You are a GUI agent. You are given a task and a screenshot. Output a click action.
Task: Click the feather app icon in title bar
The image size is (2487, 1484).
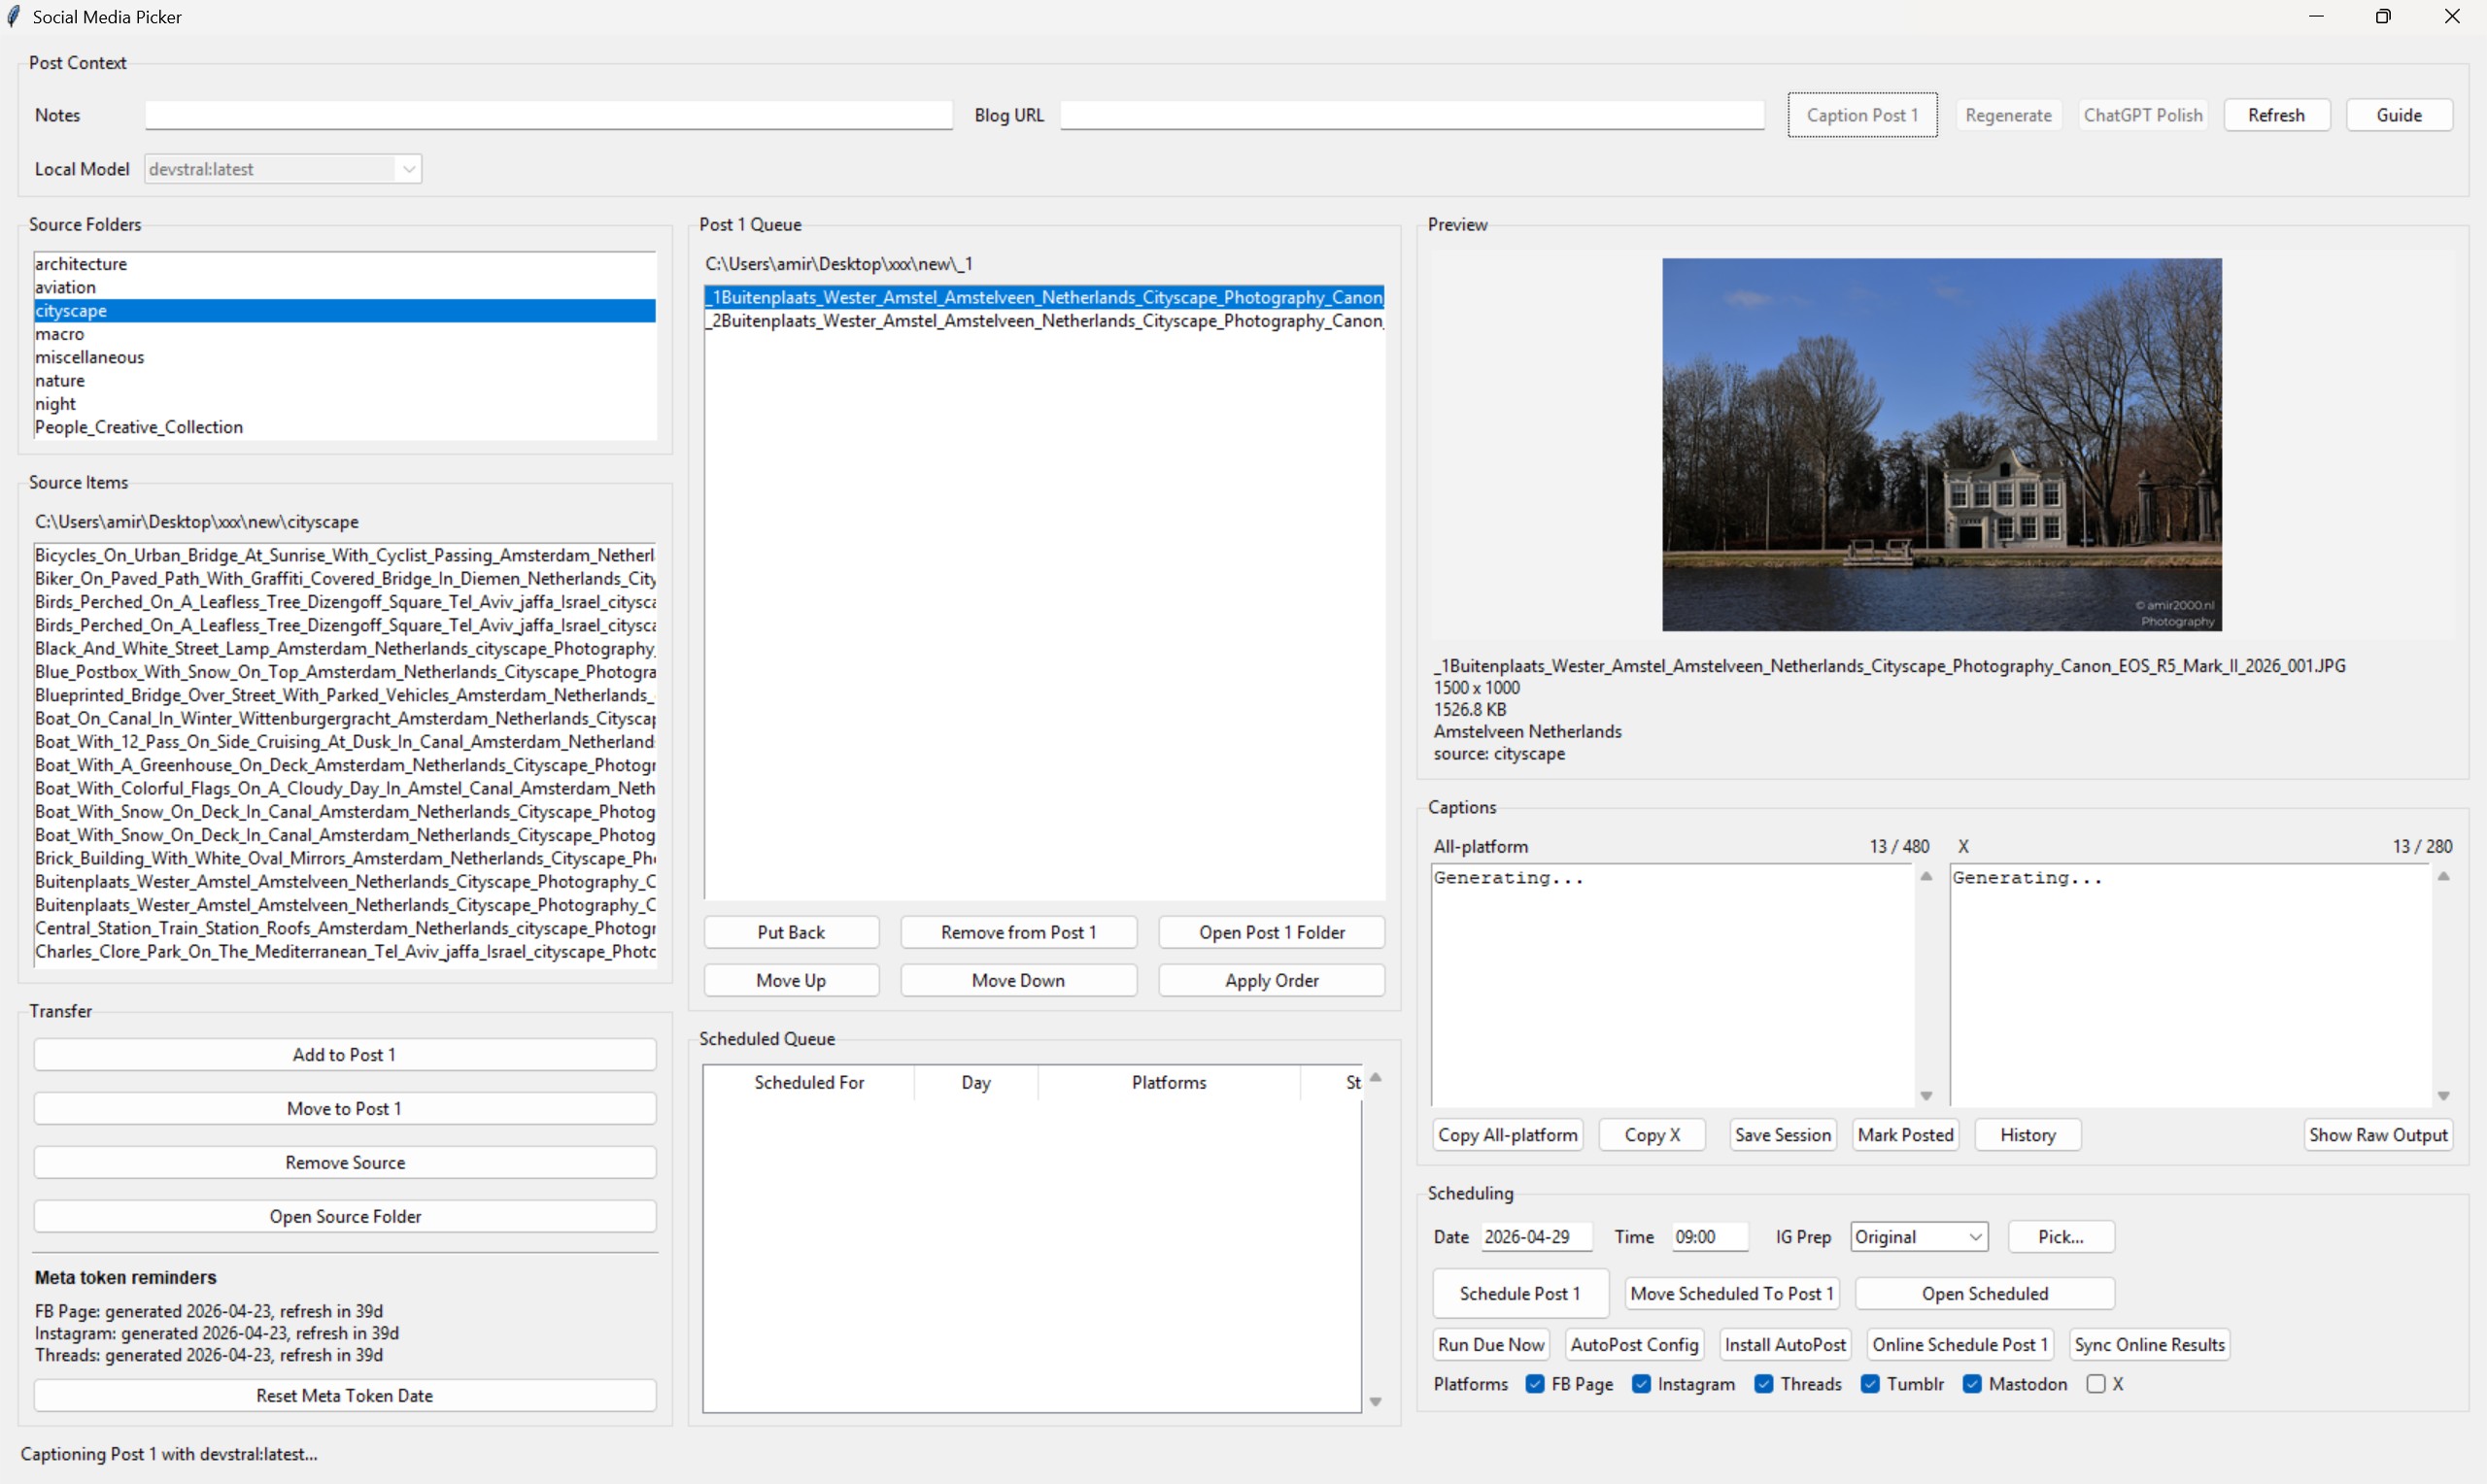coord(14,17)
